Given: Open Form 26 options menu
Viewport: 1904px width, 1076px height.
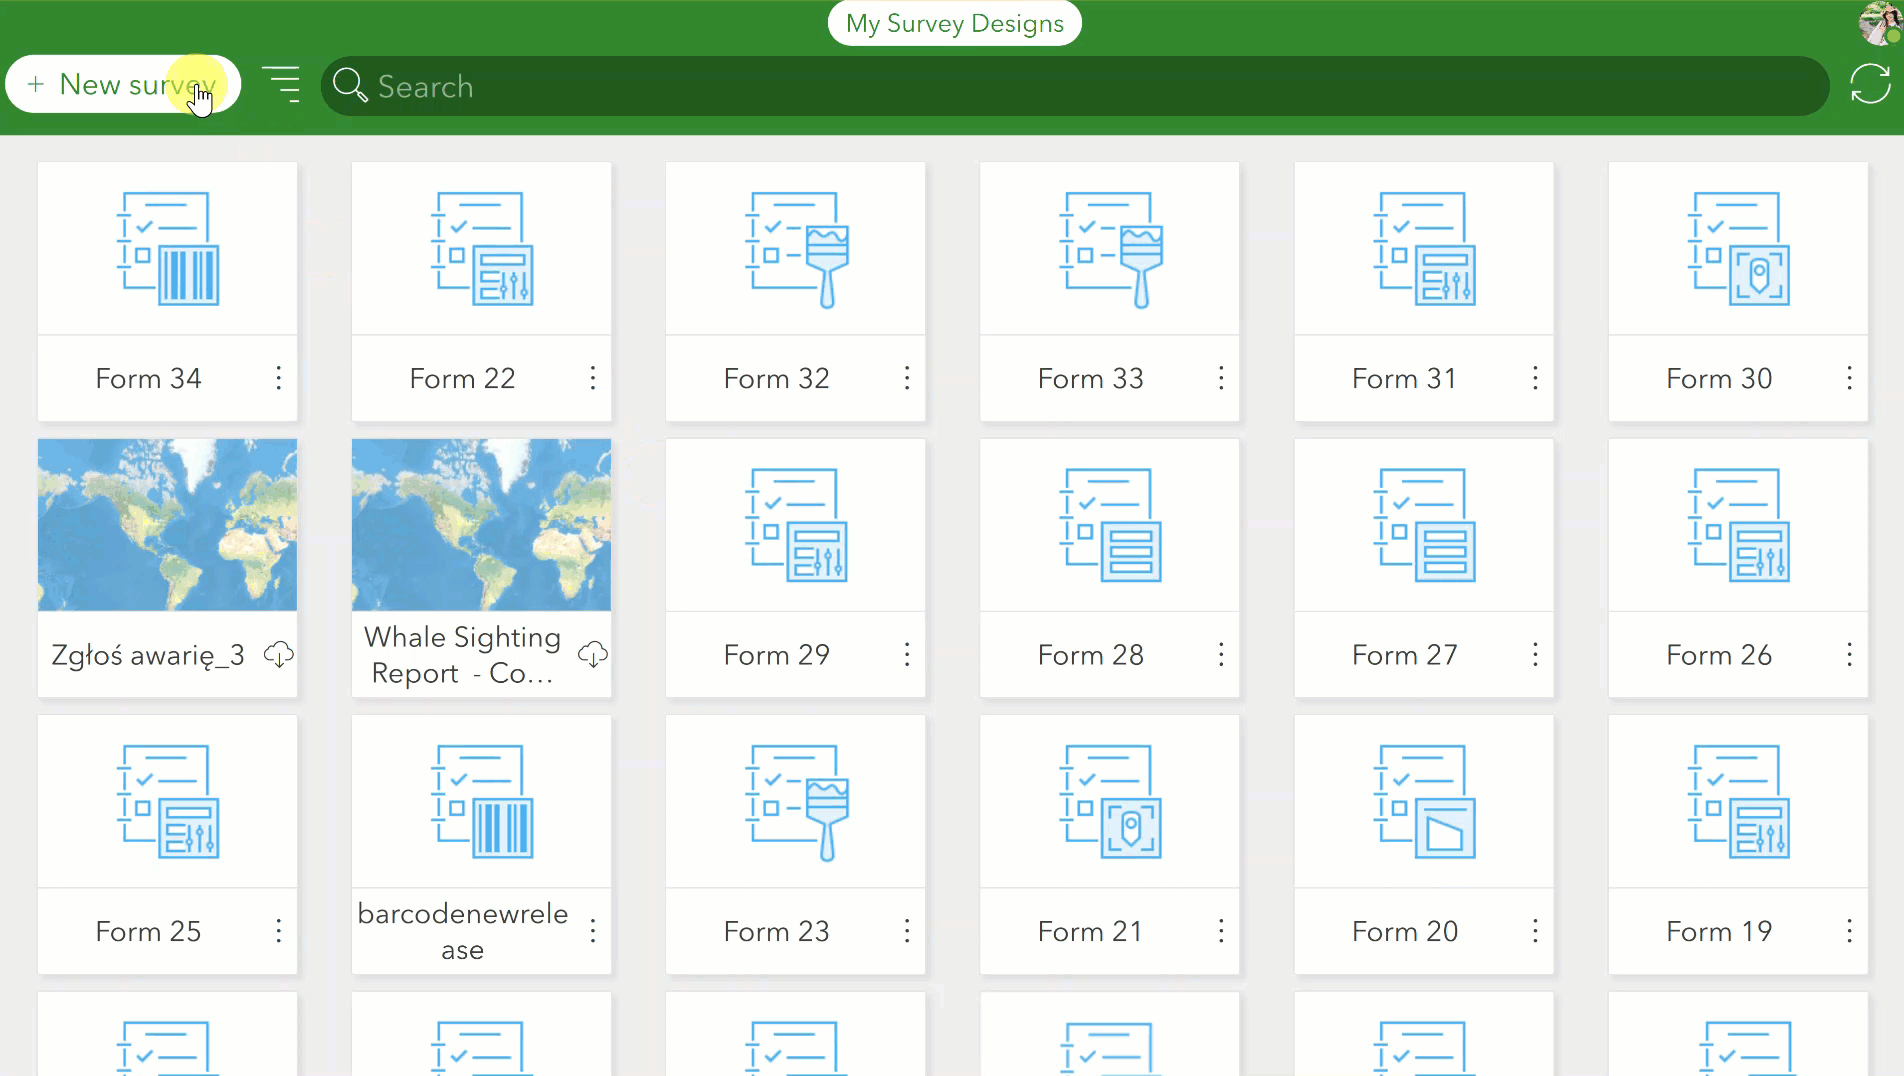Looking at the screenshot, I should point(1849,655).
